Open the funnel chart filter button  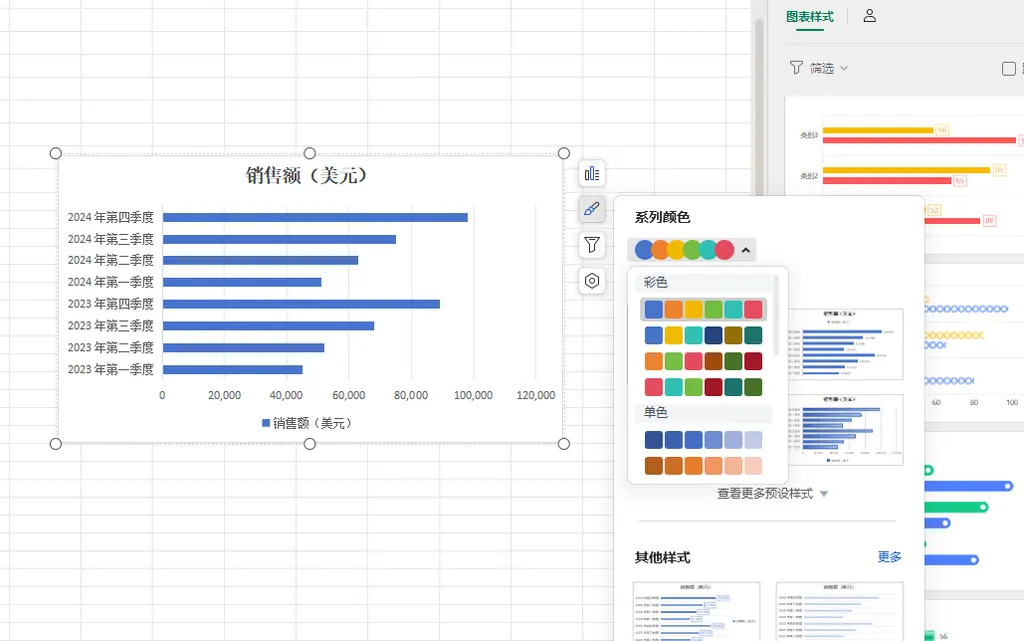pyautogui.click(x=592, y=245)
